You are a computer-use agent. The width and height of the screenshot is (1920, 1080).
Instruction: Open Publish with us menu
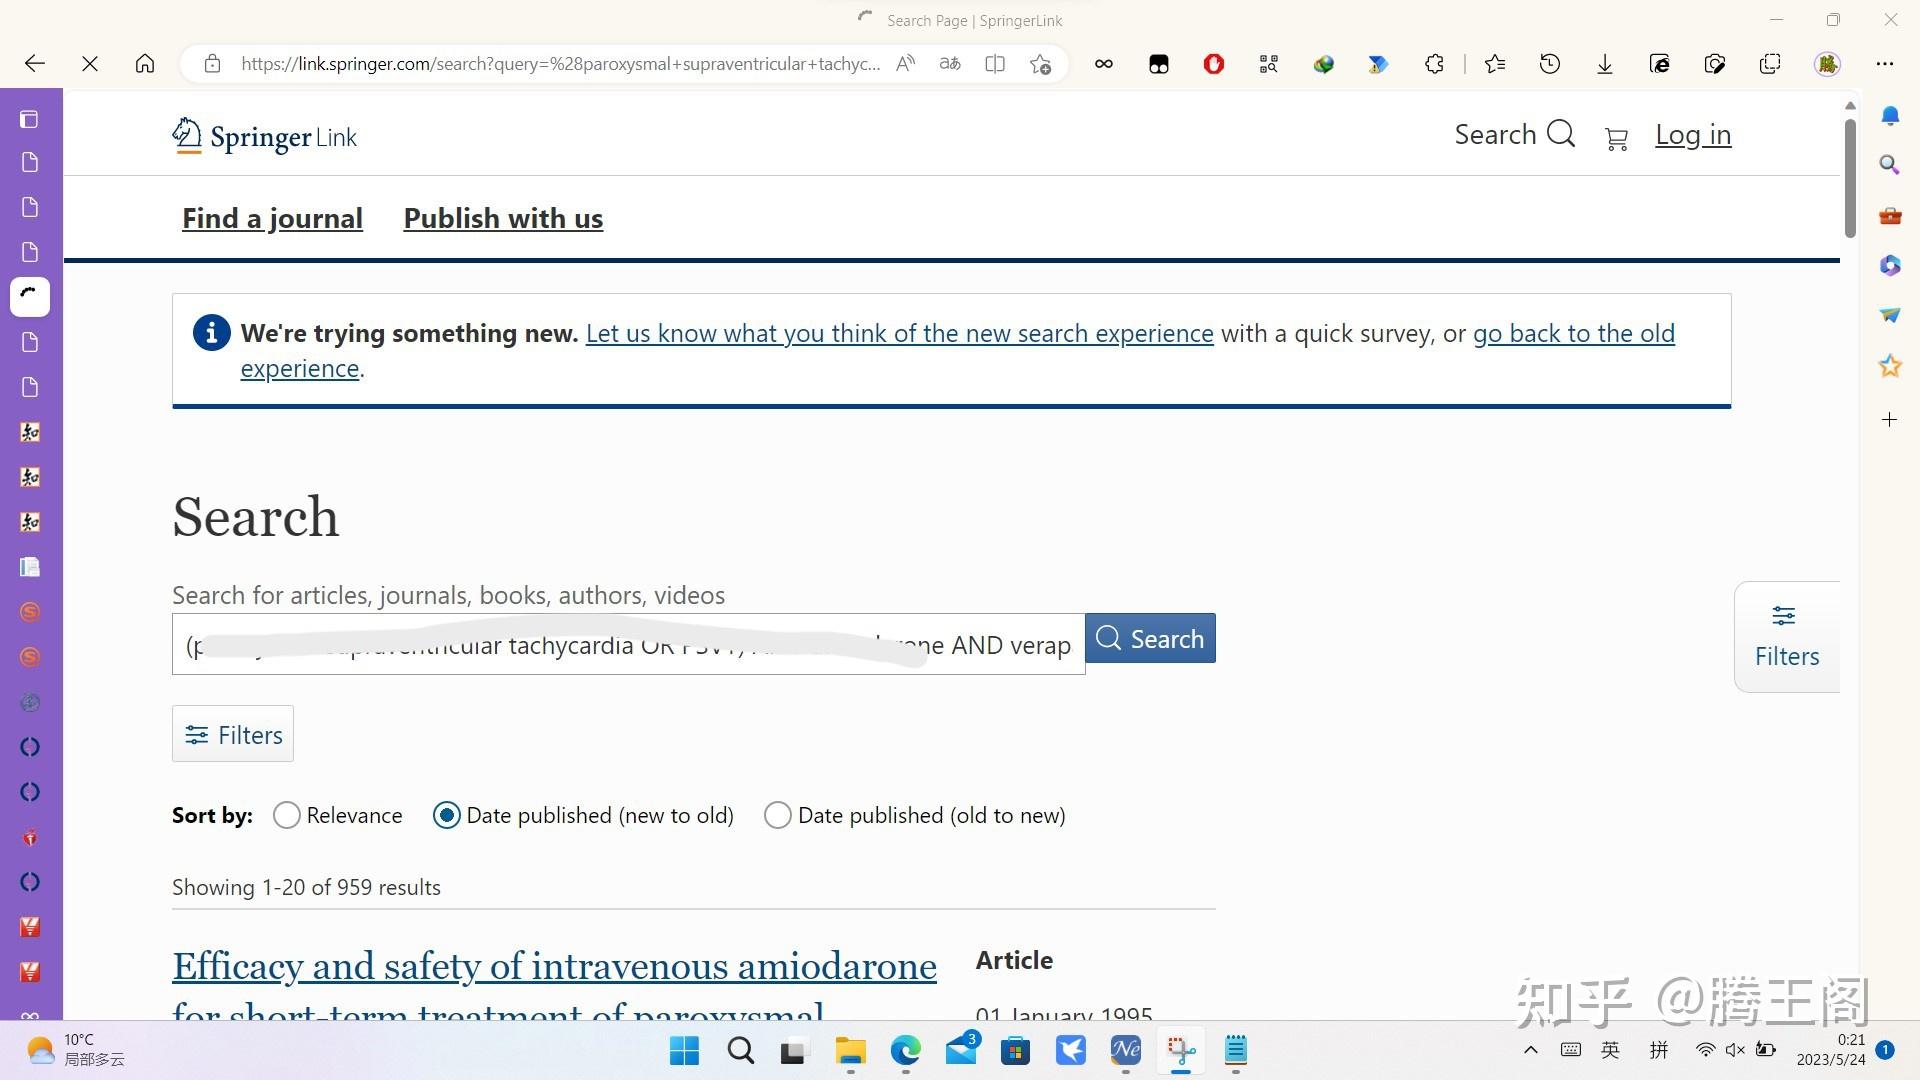(x=503, y=218)
